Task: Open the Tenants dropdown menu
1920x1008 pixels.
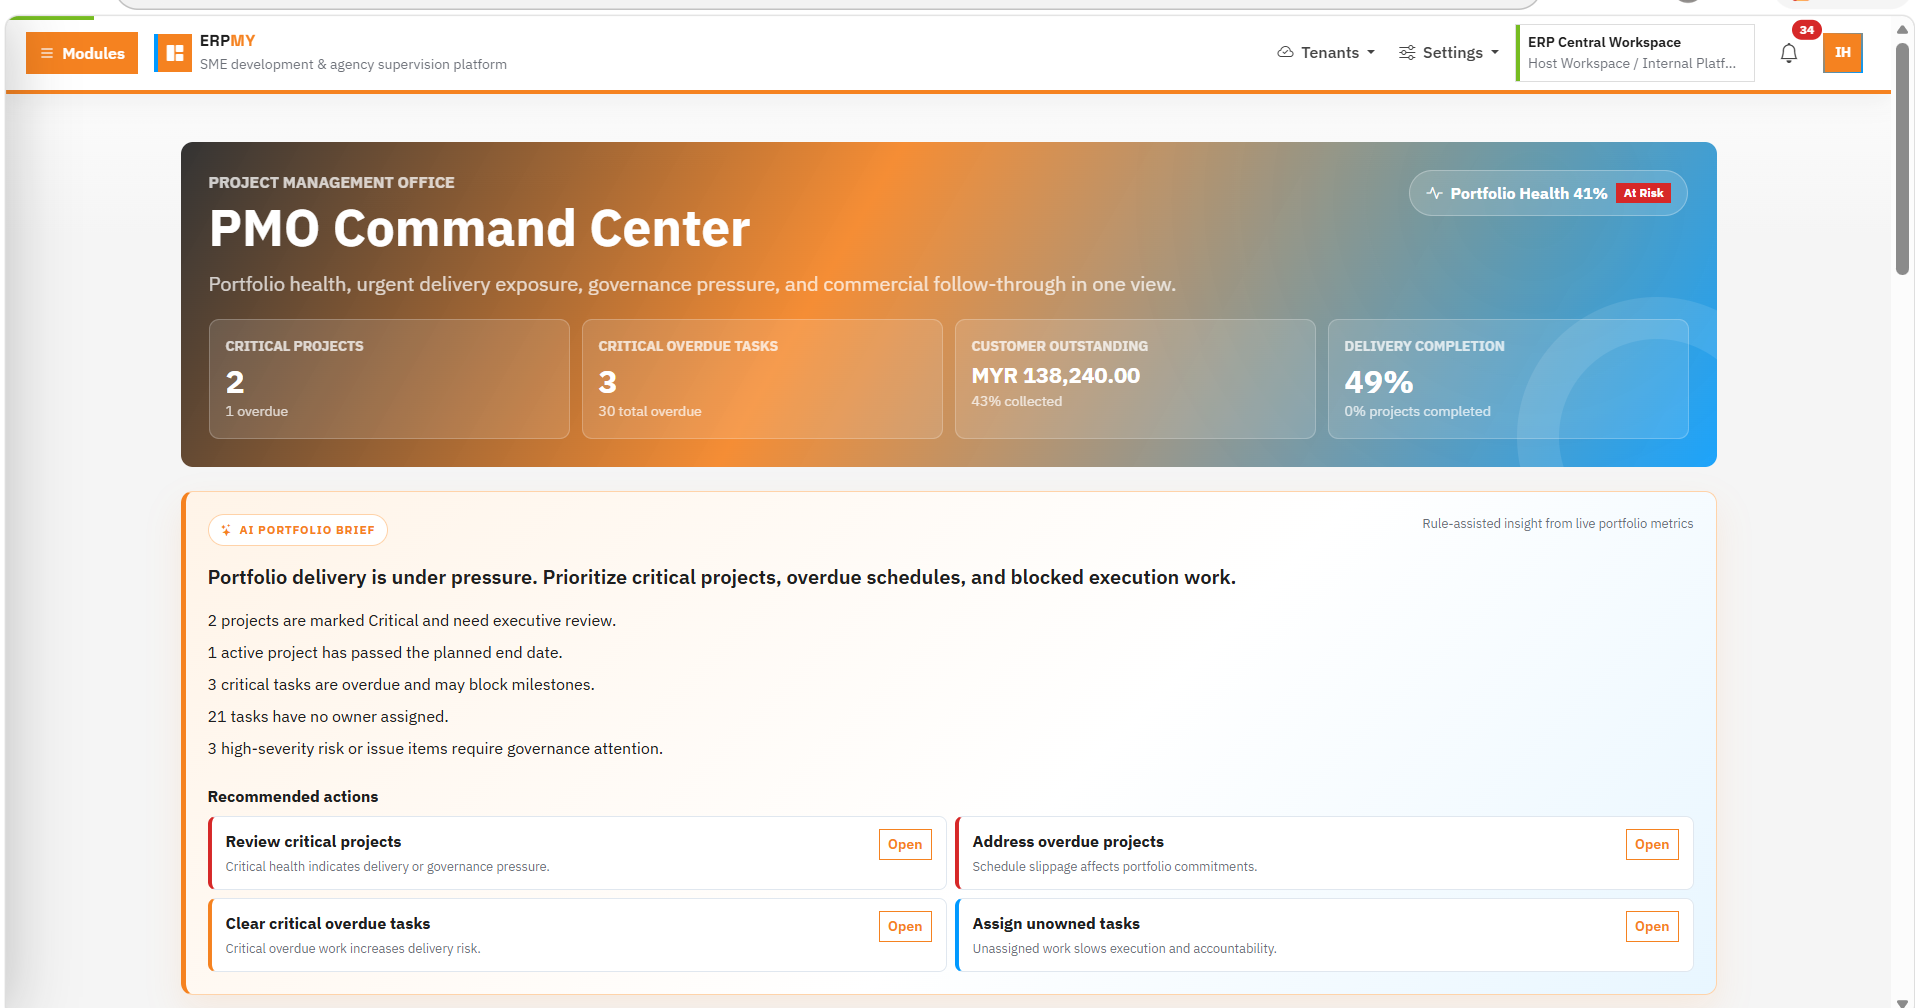Action: coord(1326,52)
